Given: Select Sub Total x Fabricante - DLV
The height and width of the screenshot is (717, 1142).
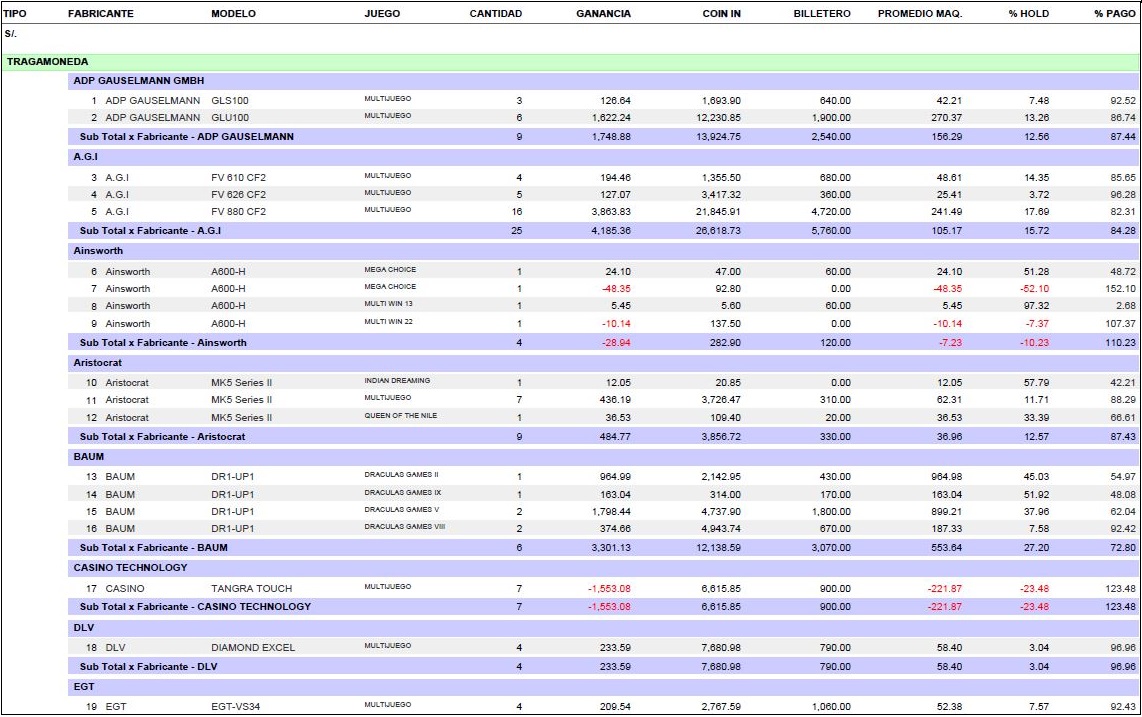Looking at the screenshot, I should [603, 666].
